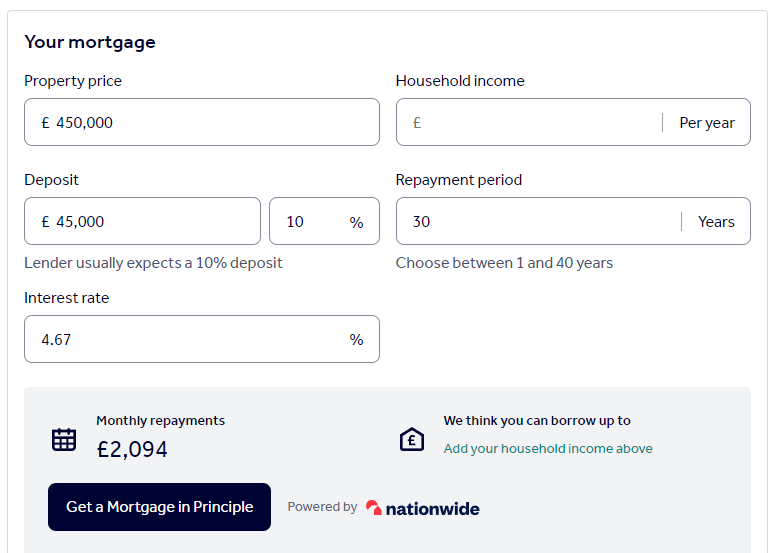The height and width of the screenshot is (553, 768).
Task: Click the percent symbol in Deposit percentage
Action: 356,222
